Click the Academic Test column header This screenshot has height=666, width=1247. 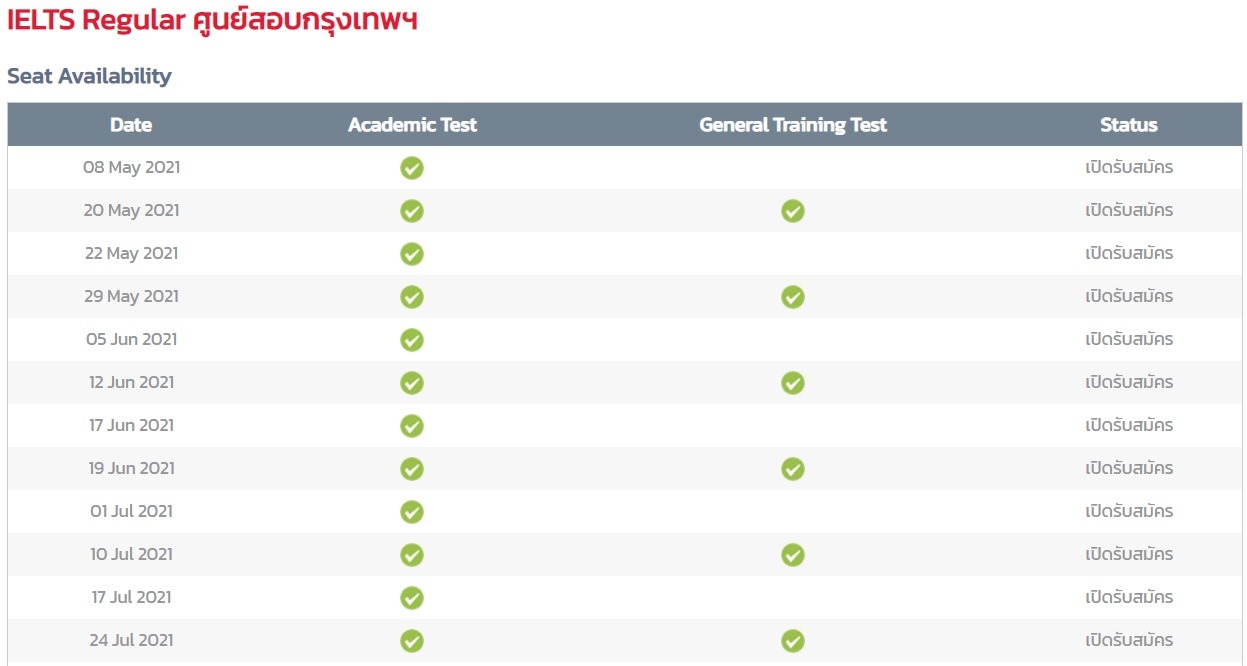(412, 125)
